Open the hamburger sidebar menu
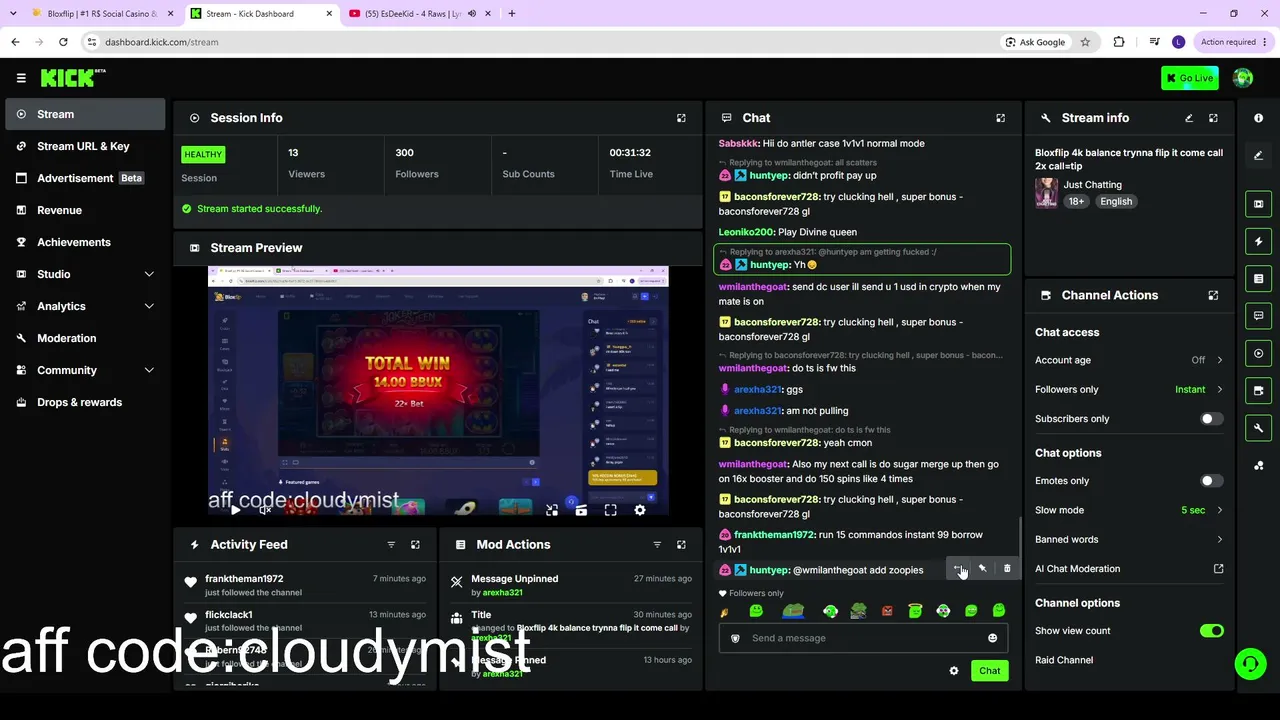This screenshot has height=720, width=1280. click(x=21, y=78)
